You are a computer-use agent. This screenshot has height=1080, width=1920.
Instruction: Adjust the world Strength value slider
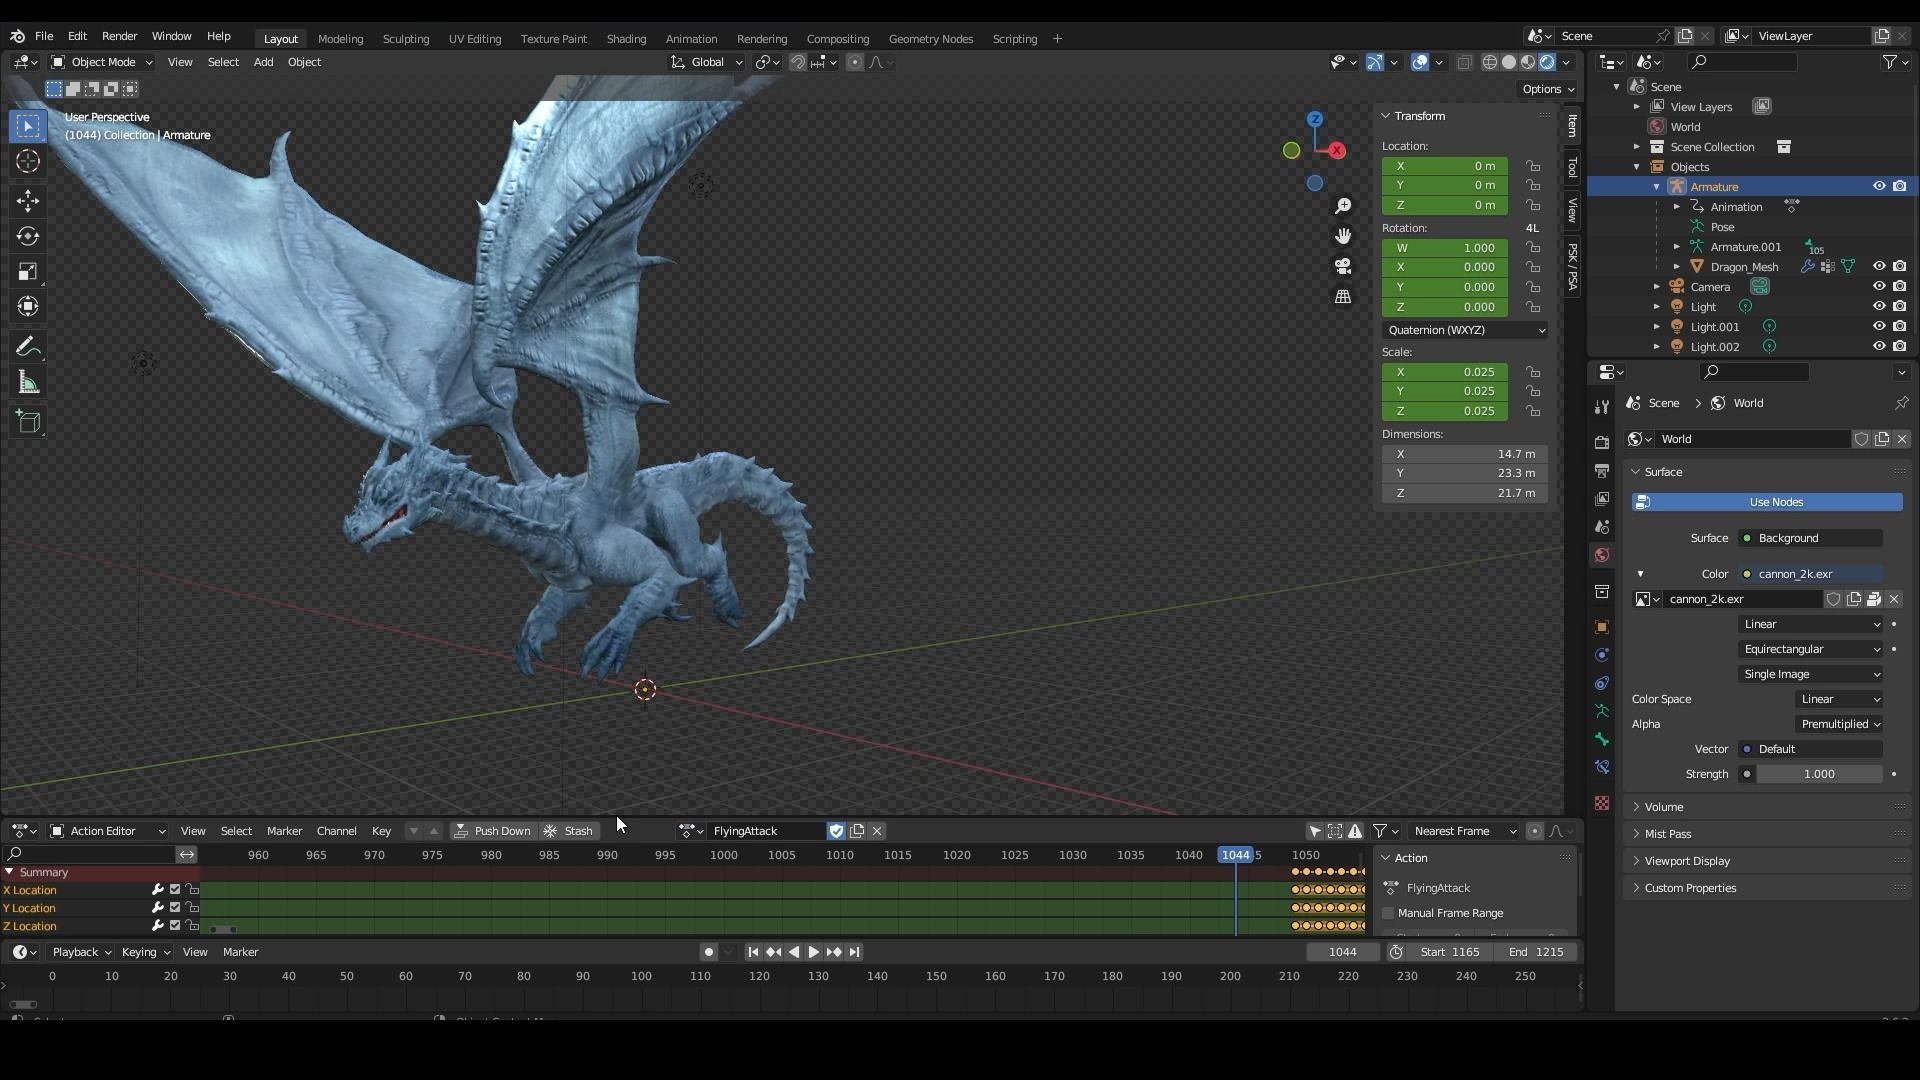tap(1819, 774)
